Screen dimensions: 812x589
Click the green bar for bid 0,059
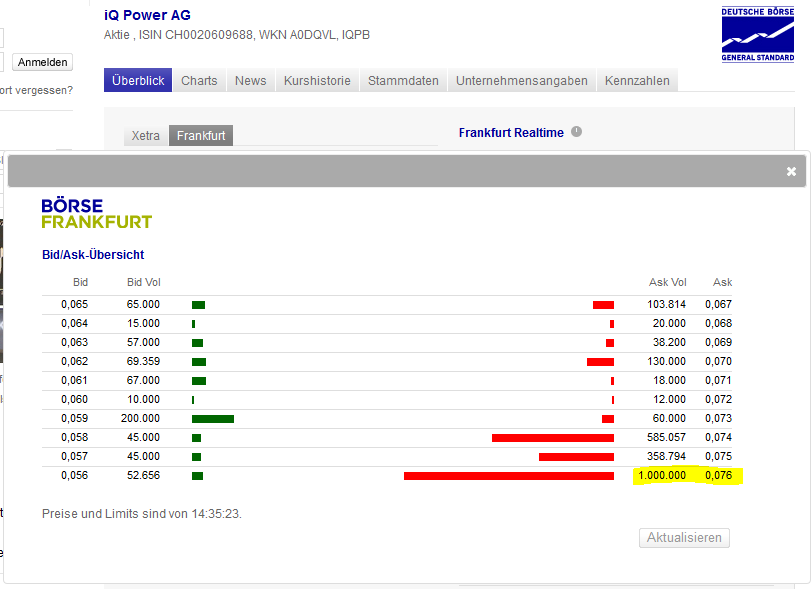[213, 419]
